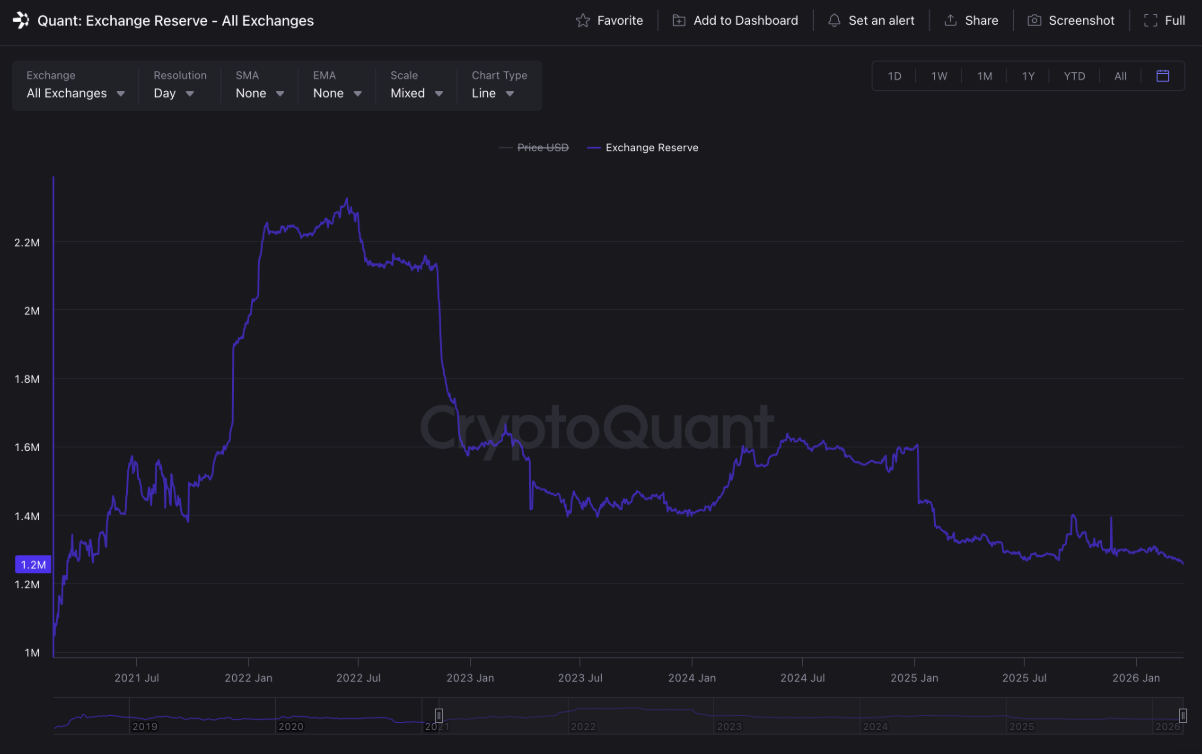Change Chart Type from Line dropdown

click(493, 93)
